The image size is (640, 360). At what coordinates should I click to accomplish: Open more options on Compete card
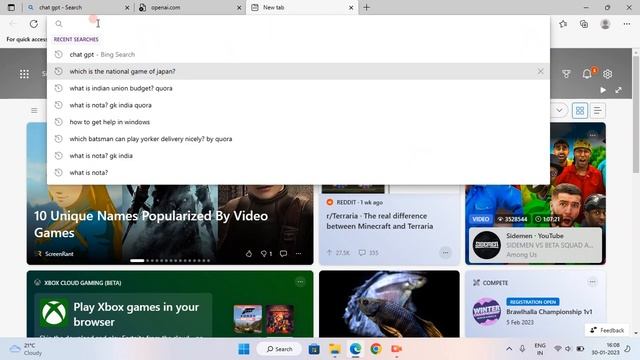tap(592, 282)
